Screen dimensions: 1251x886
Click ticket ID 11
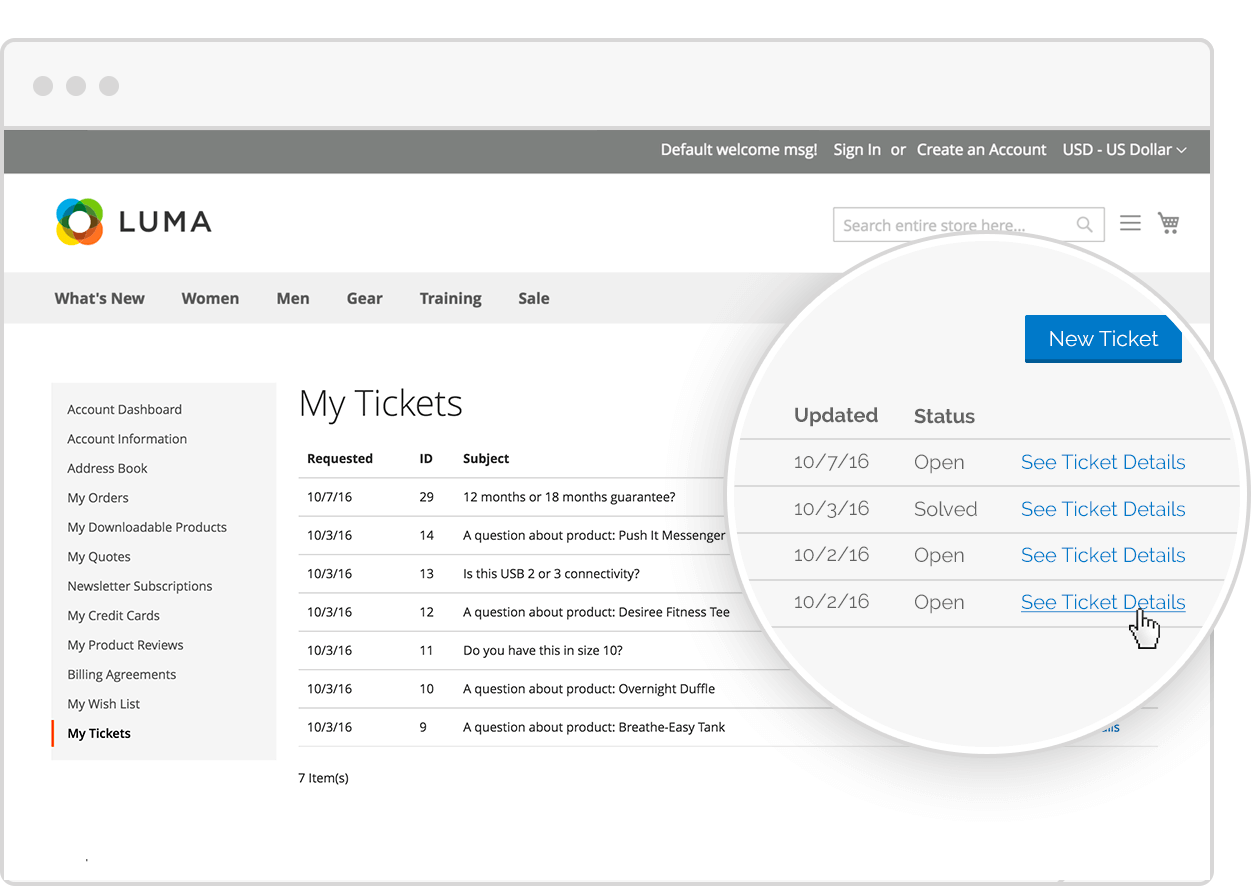click(x=427, y=650)
